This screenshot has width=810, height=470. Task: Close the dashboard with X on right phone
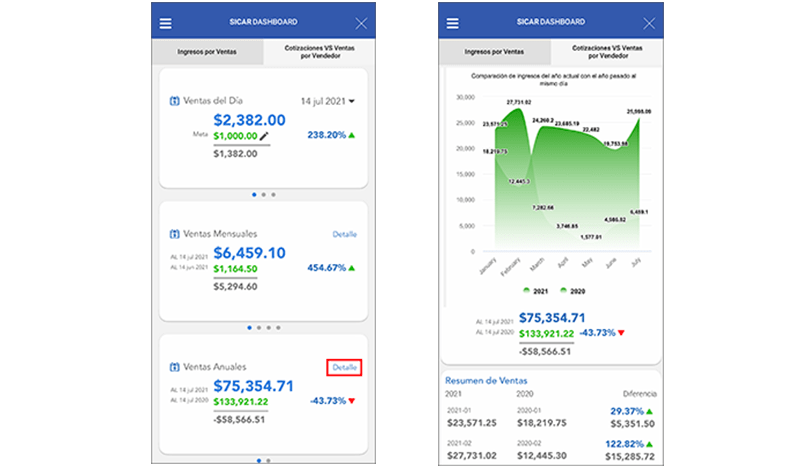648,23
